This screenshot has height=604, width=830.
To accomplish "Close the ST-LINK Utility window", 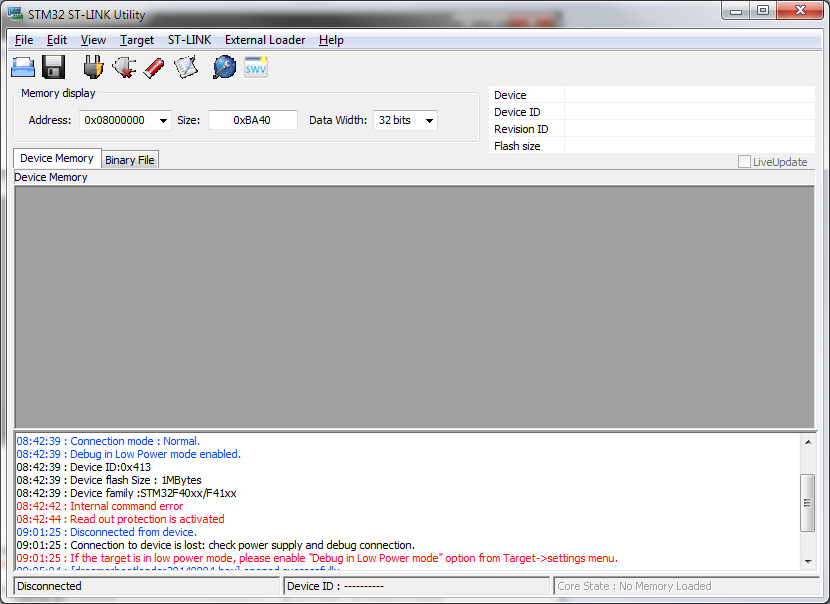I will (x=800, y=11).
